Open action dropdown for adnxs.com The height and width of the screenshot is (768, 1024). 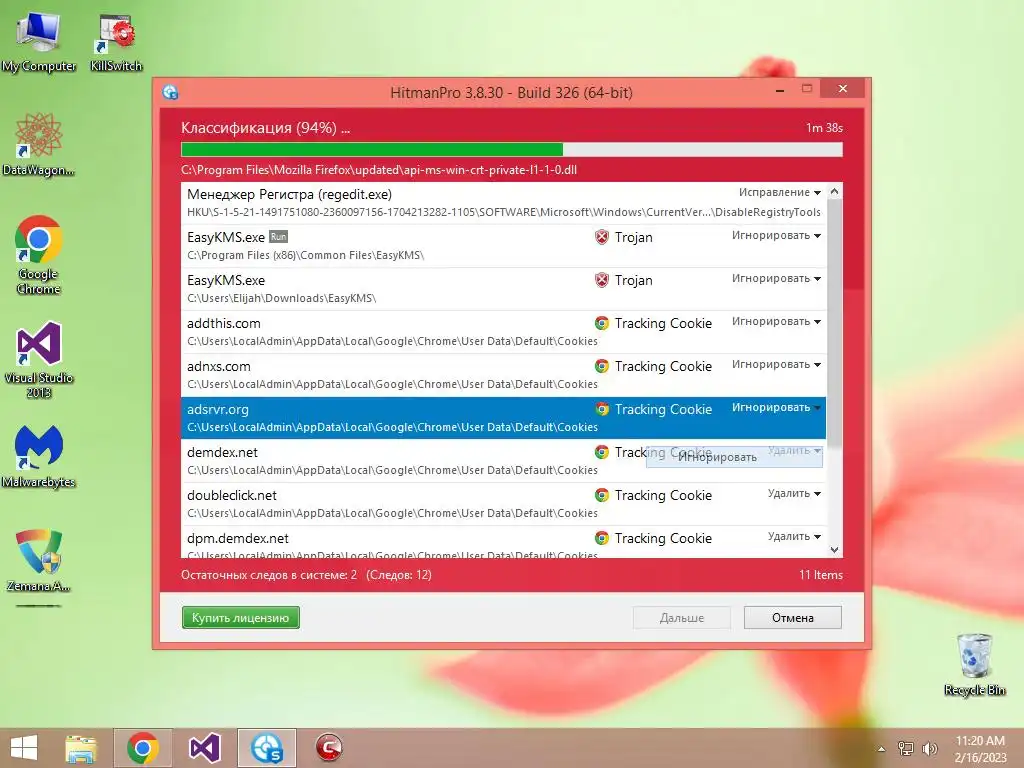776,364
